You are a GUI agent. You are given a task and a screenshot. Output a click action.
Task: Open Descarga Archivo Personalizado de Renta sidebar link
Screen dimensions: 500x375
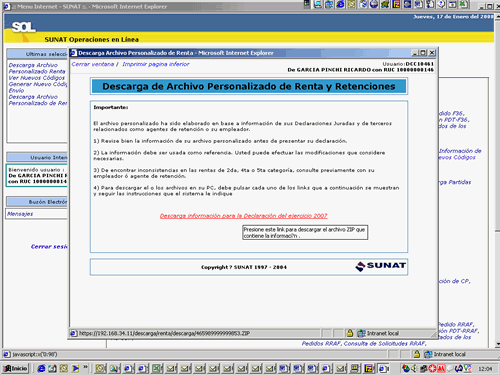(x=38, y=100)
